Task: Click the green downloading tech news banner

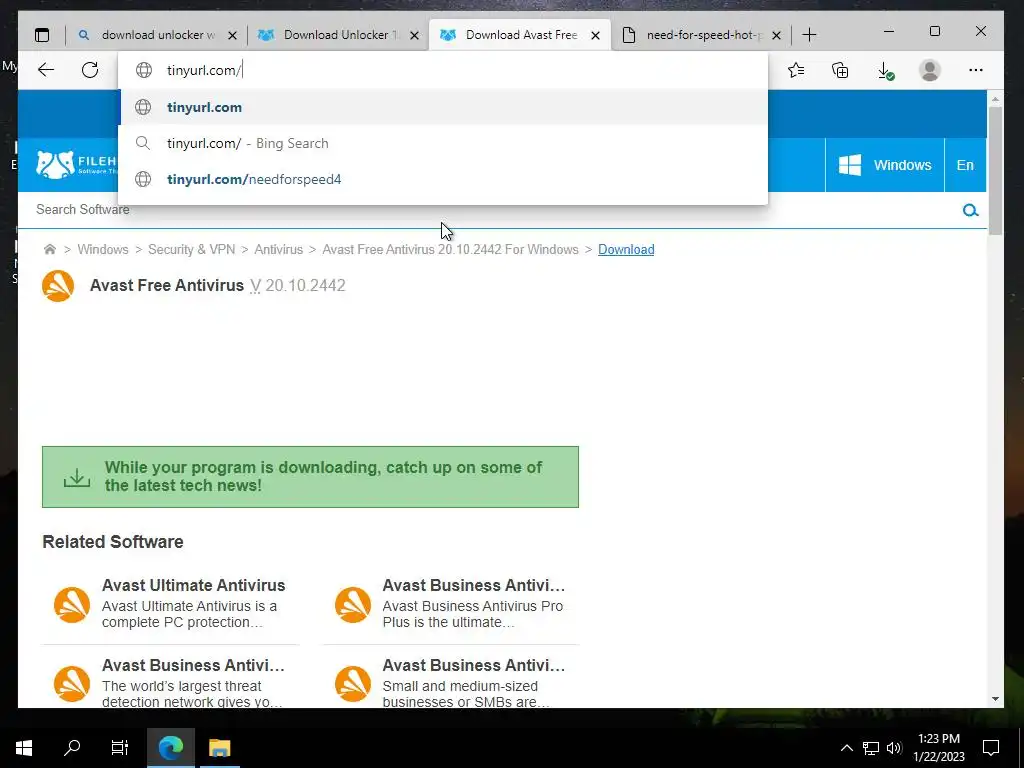Action: 310,477
